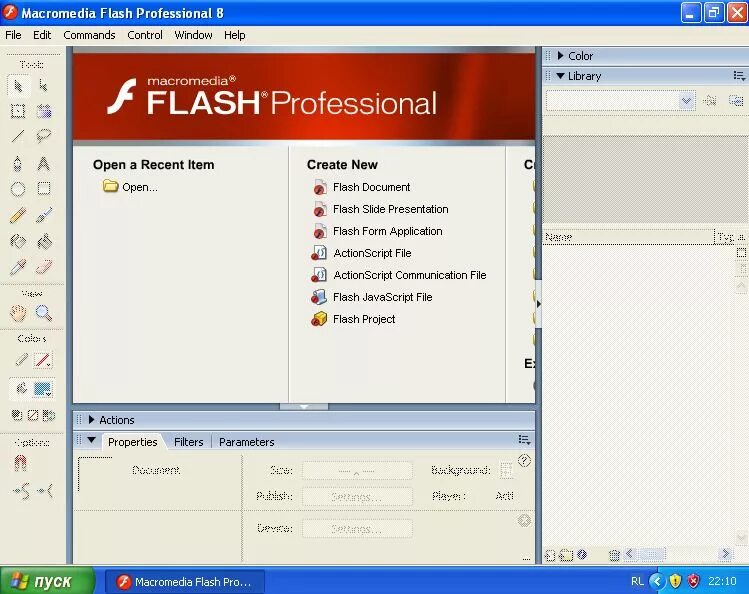Viewport: 749px width, 594px height.
Task: Open the stroke color swatch
Action: coord(43,361)
